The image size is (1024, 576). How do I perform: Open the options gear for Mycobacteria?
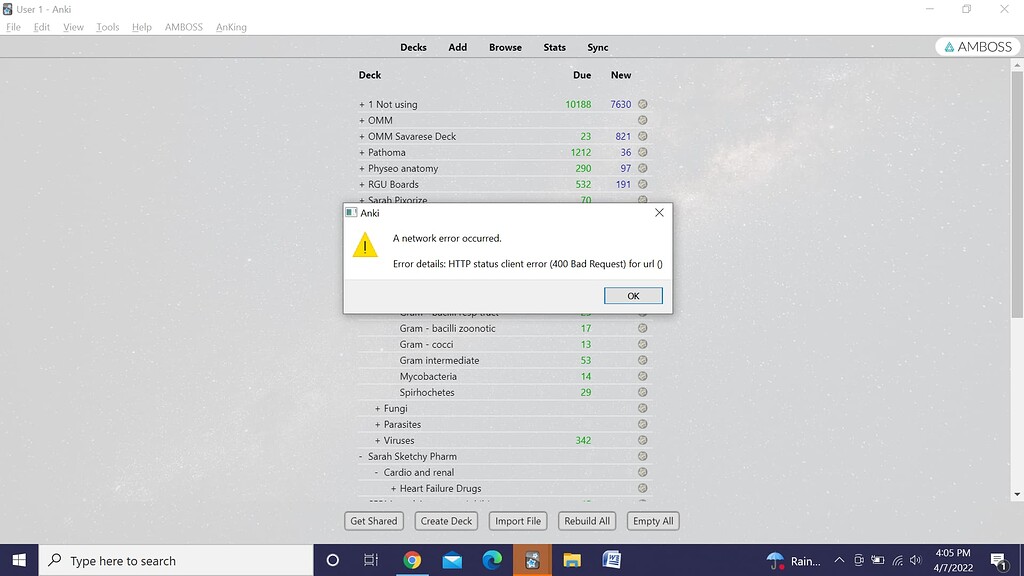pyautogui.click(x=641, y=376)
